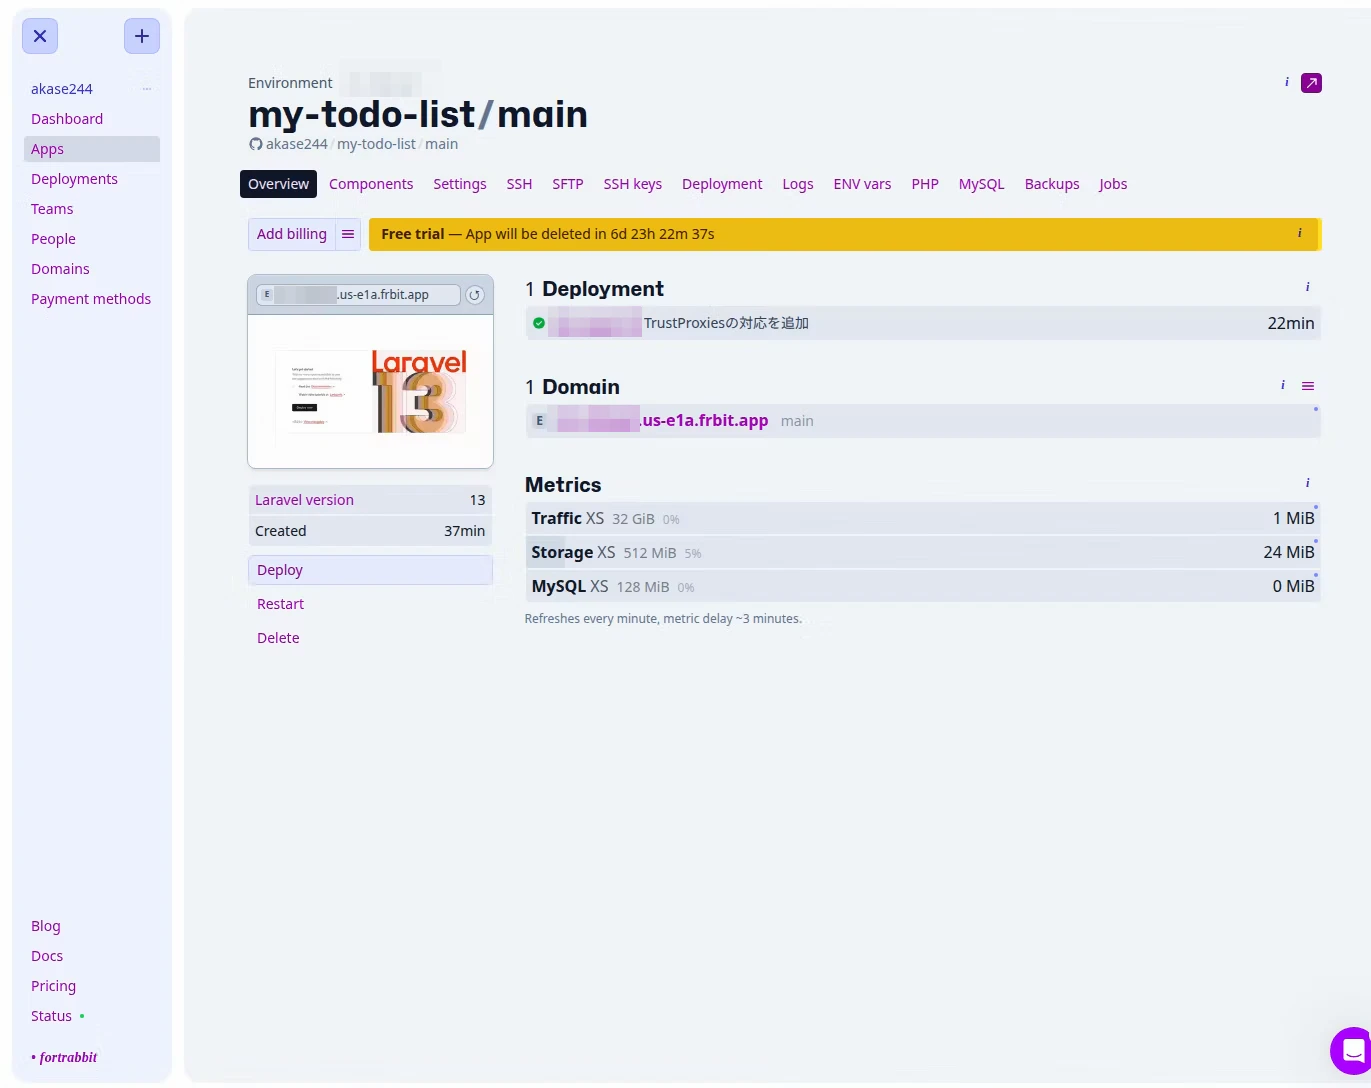Click the fortrabbit logo in the sidebar

(x=65, y=1057)
